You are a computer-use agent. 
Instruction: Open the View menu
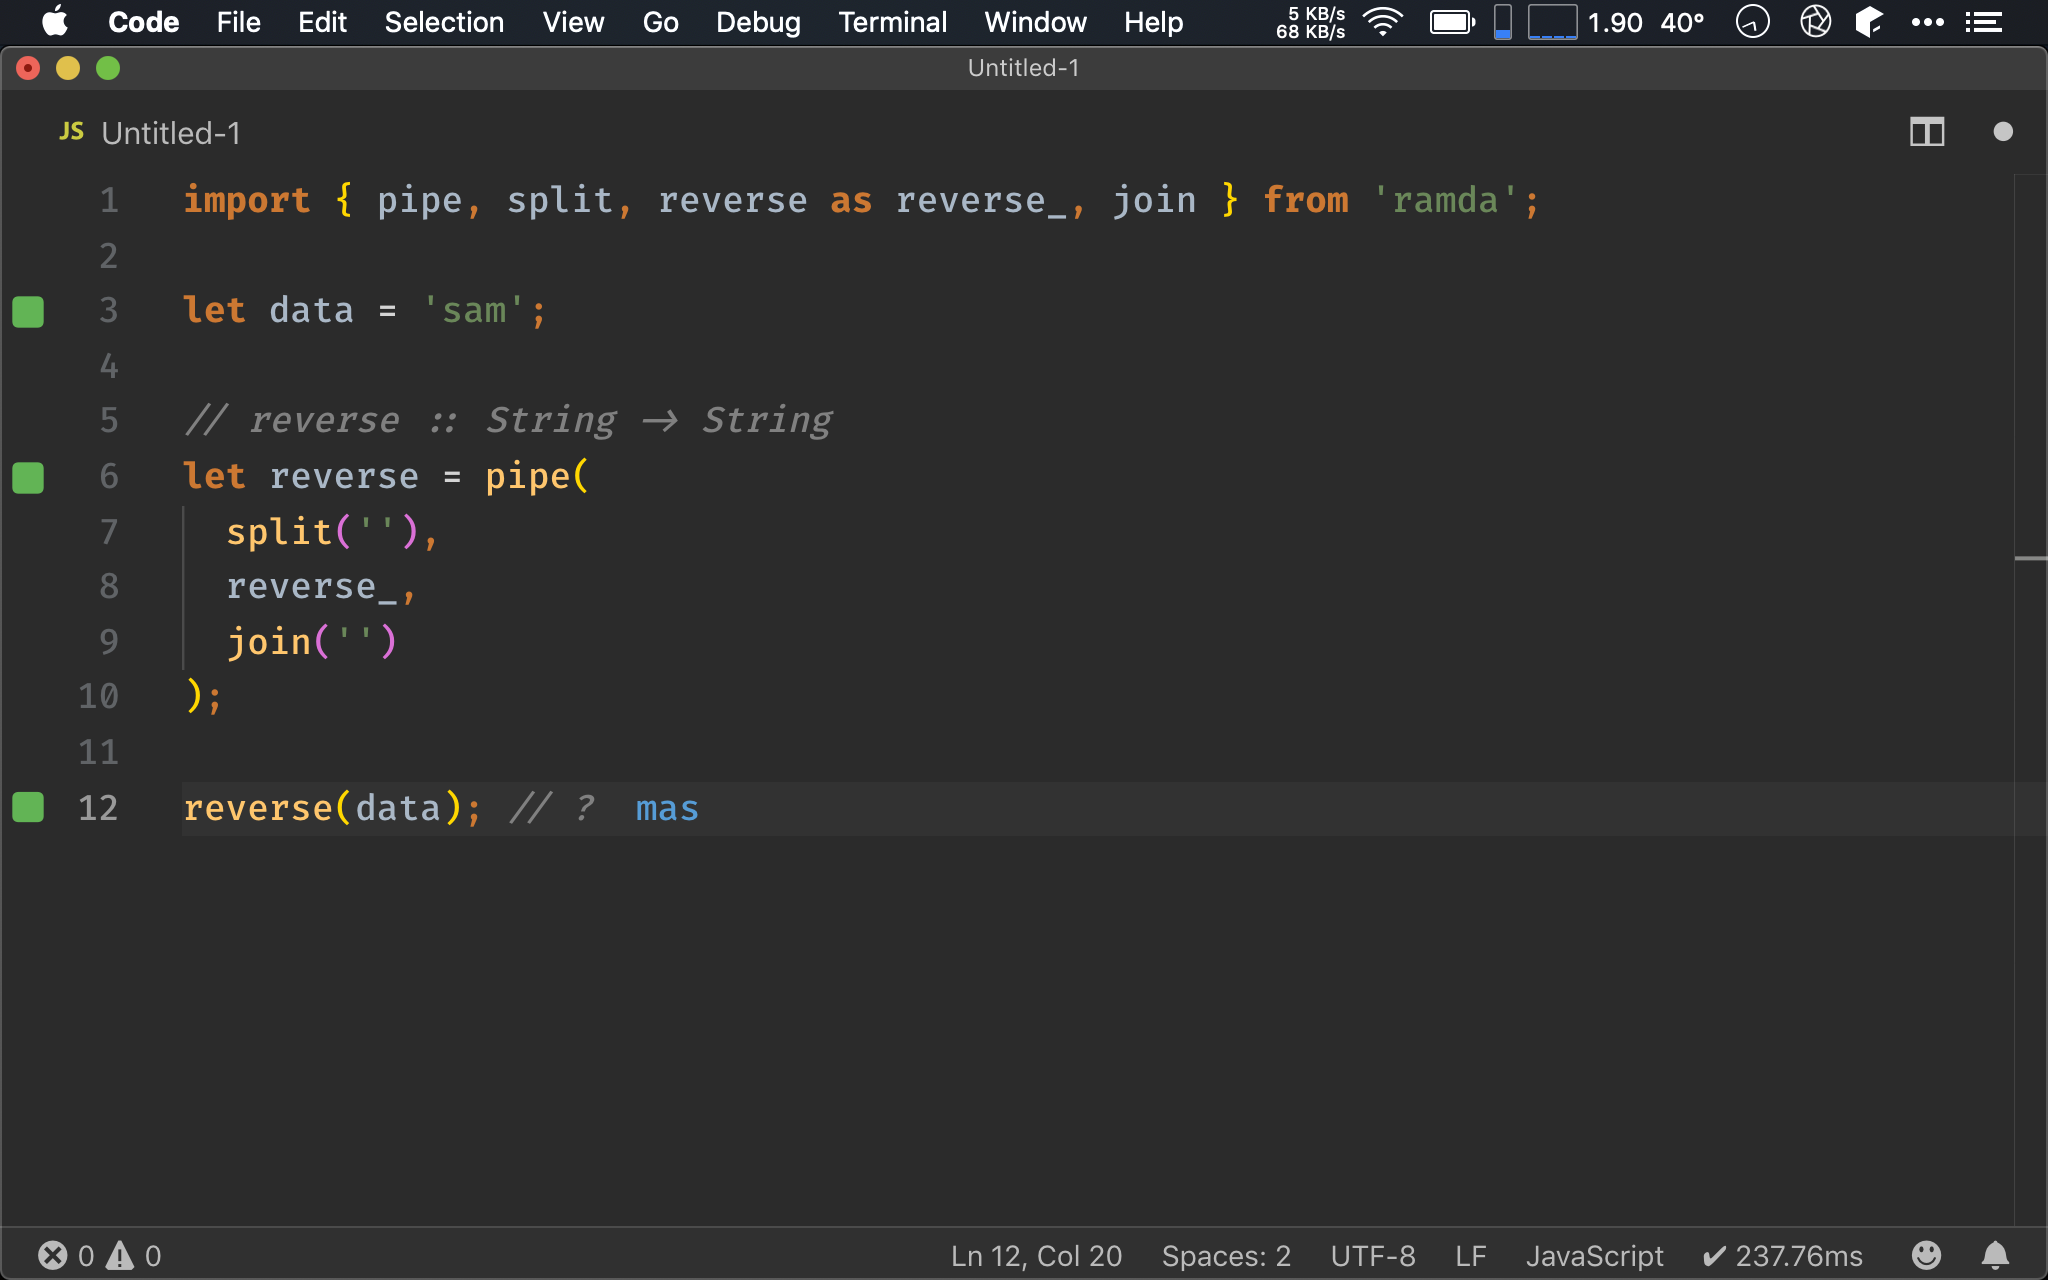click(x=573, y=22)
